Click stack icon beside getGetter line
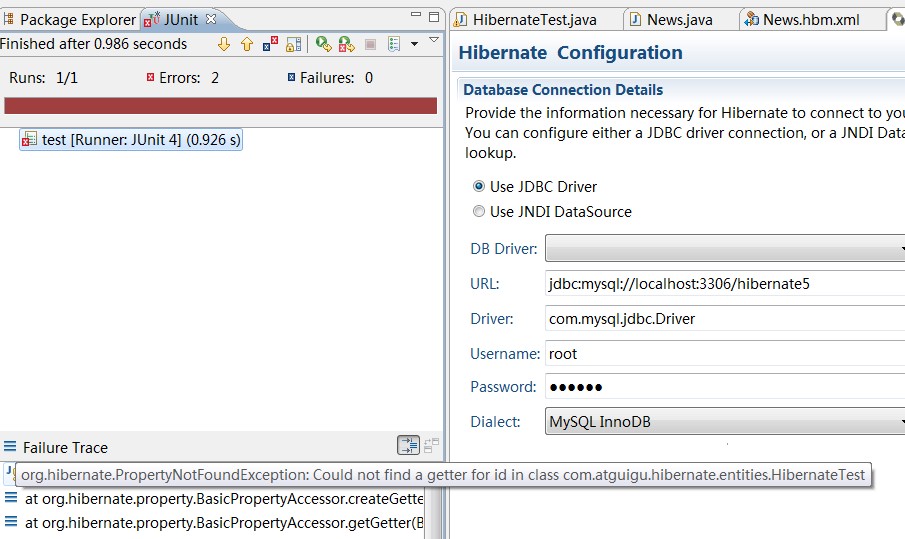Screen dimensions: 905x539 [x=10, y=522]
